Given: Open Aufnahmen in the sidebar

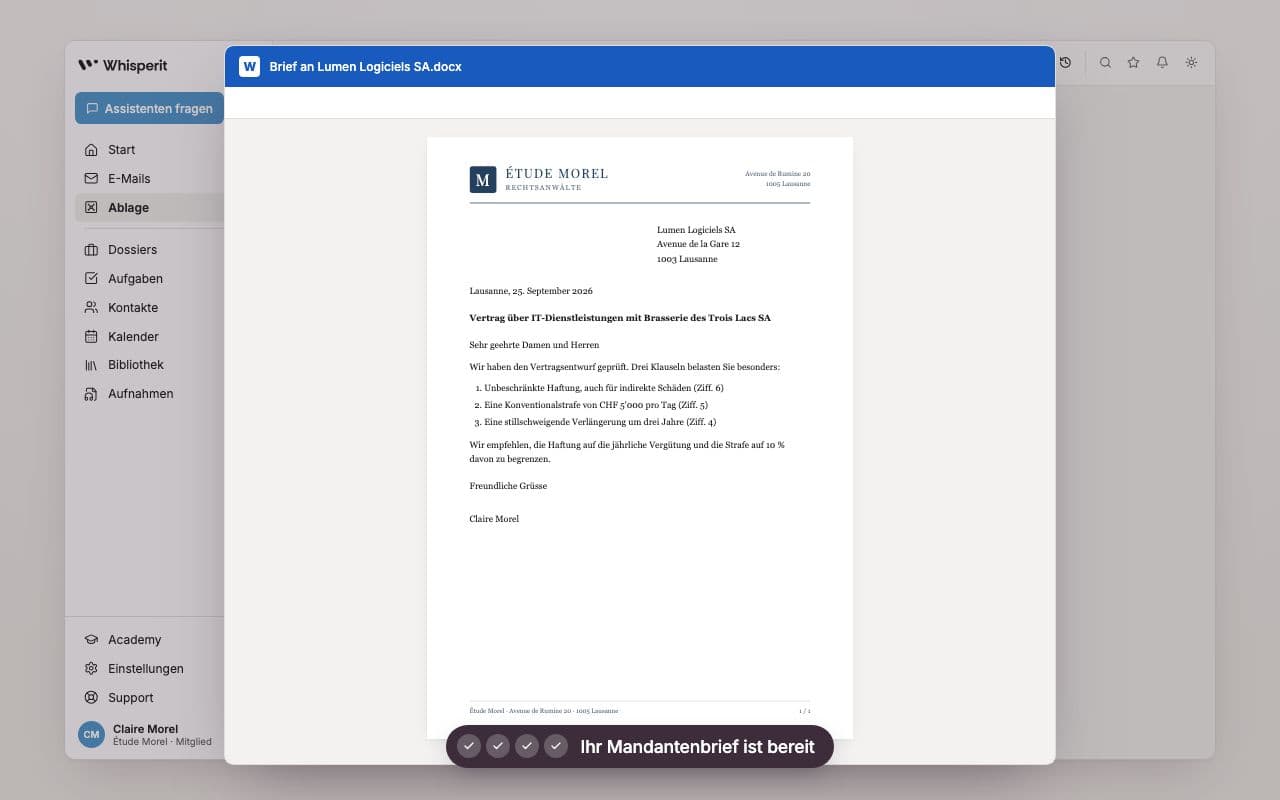Looking at the screenshot, I should coord(149,394).
